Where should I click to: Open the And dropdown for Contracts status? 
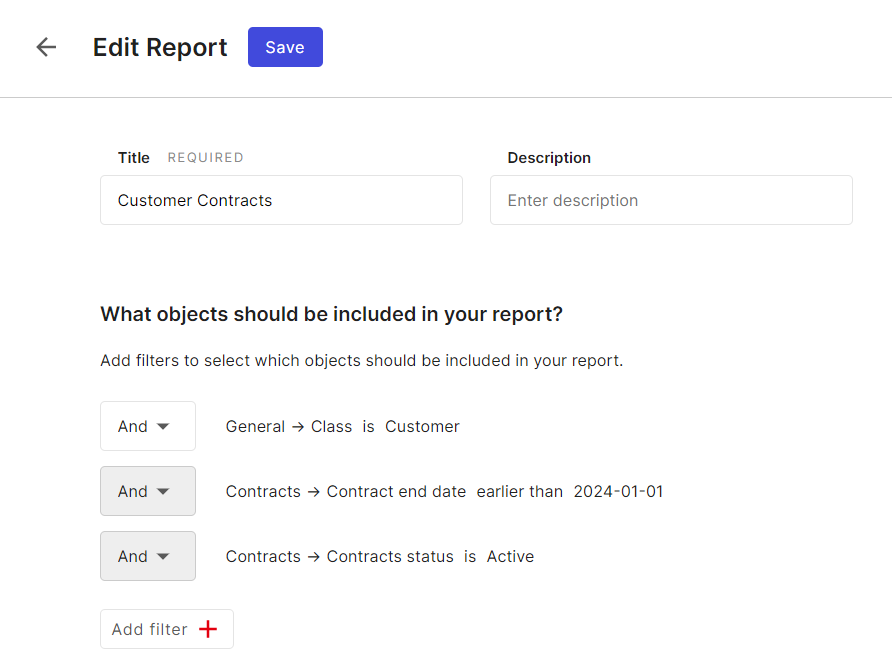coord(148,556)
